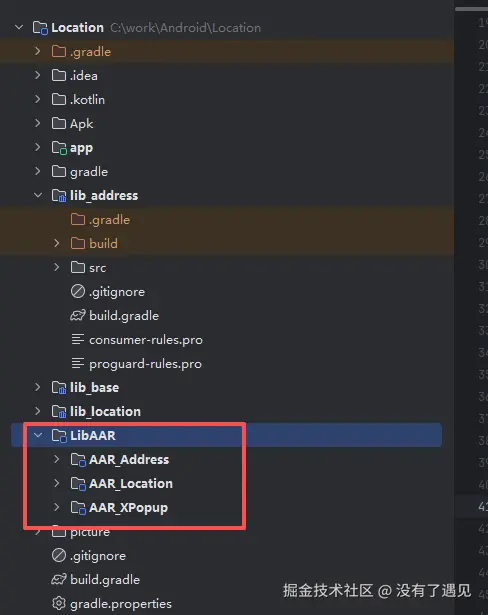This screenshot has width=488, height=615.
Task: Click the .gitignore icon inside lib_address
Action: [78, 291]
